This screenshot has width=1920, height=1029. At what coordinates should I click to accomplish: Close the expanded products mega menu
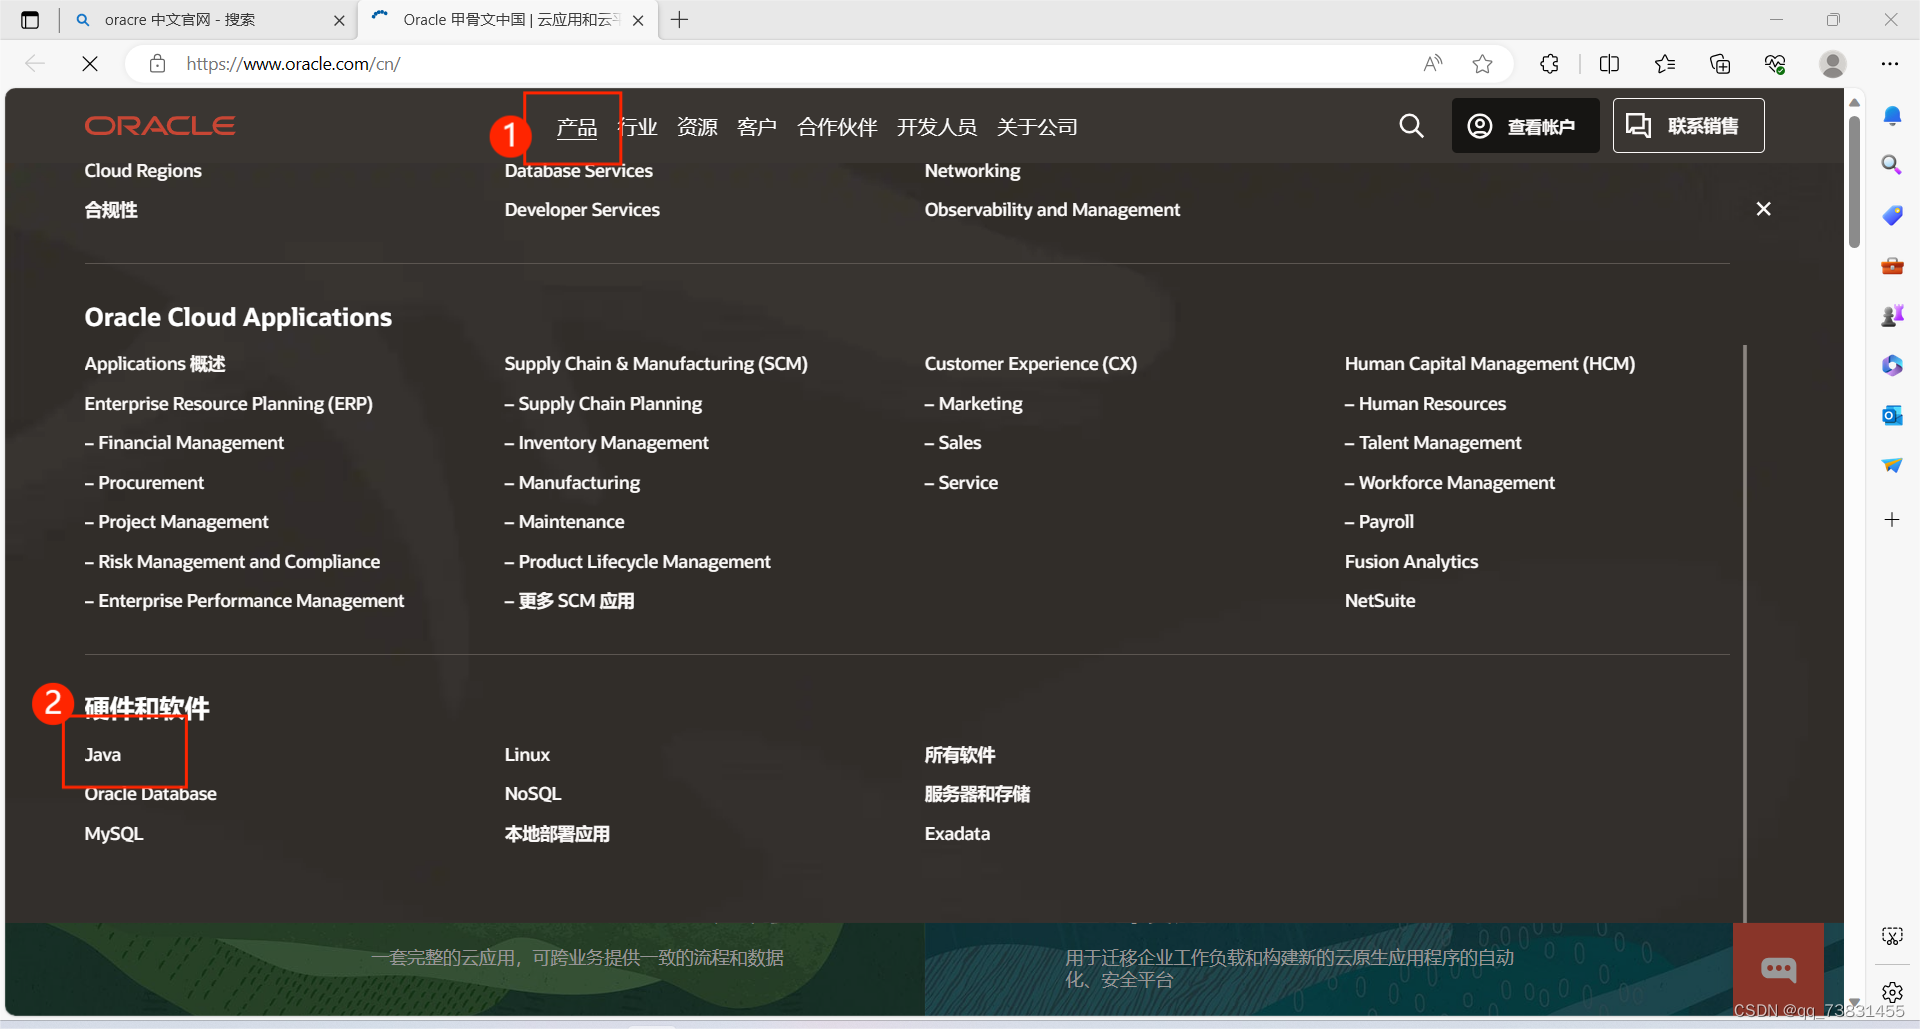pyautogui.click(x=1763, y=209)
